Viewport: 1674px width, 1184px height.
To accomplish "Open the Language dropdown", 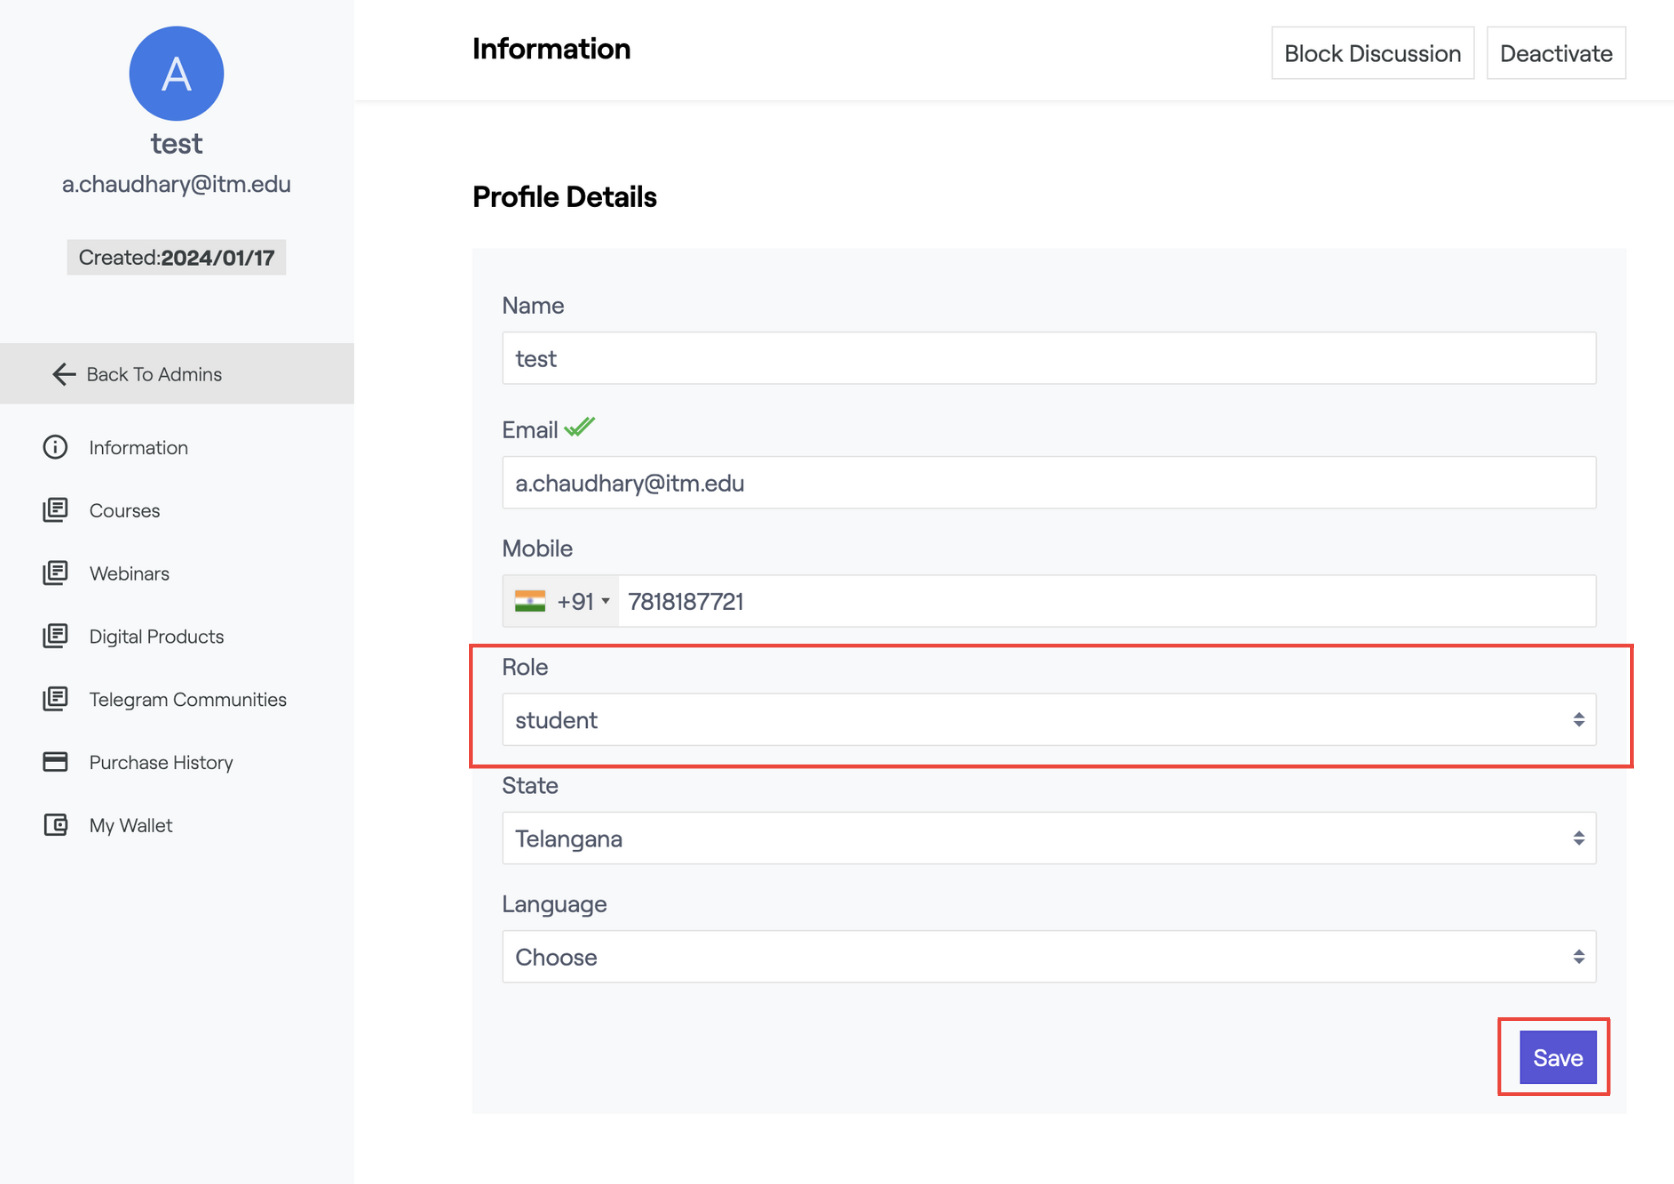I will [x=1048, y=957].
